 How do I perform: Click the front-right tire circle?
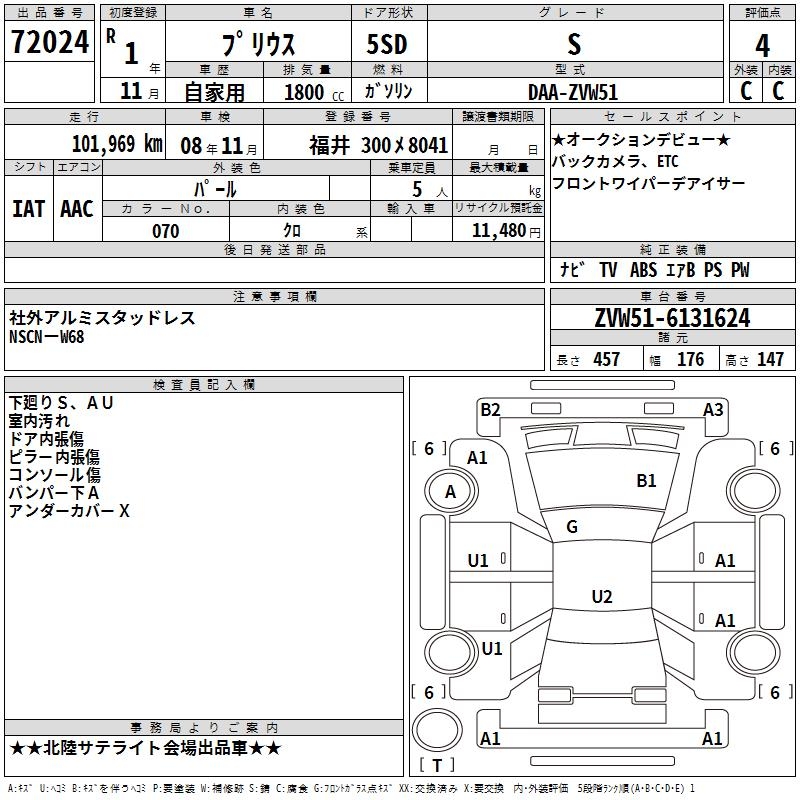click(753, 491)
